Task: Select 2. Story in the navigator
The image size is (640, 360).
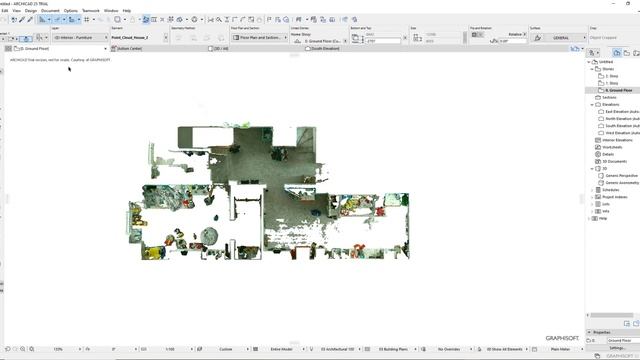Action: click(x=611, y=76)
